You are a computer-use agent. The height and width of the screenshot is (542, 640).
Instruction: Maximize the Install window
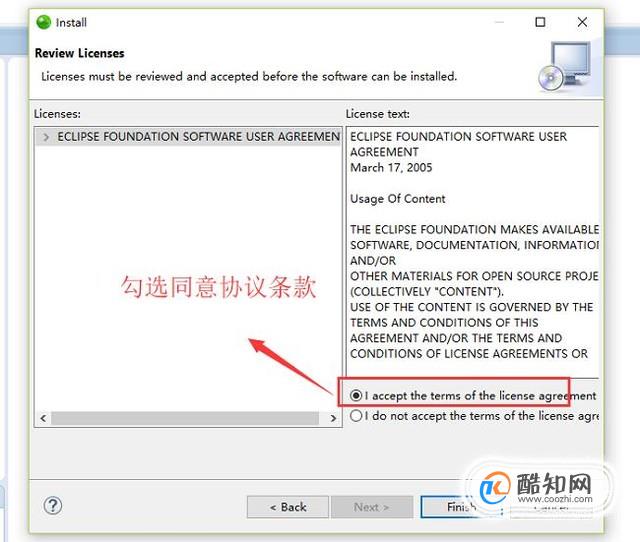[540, 22]
